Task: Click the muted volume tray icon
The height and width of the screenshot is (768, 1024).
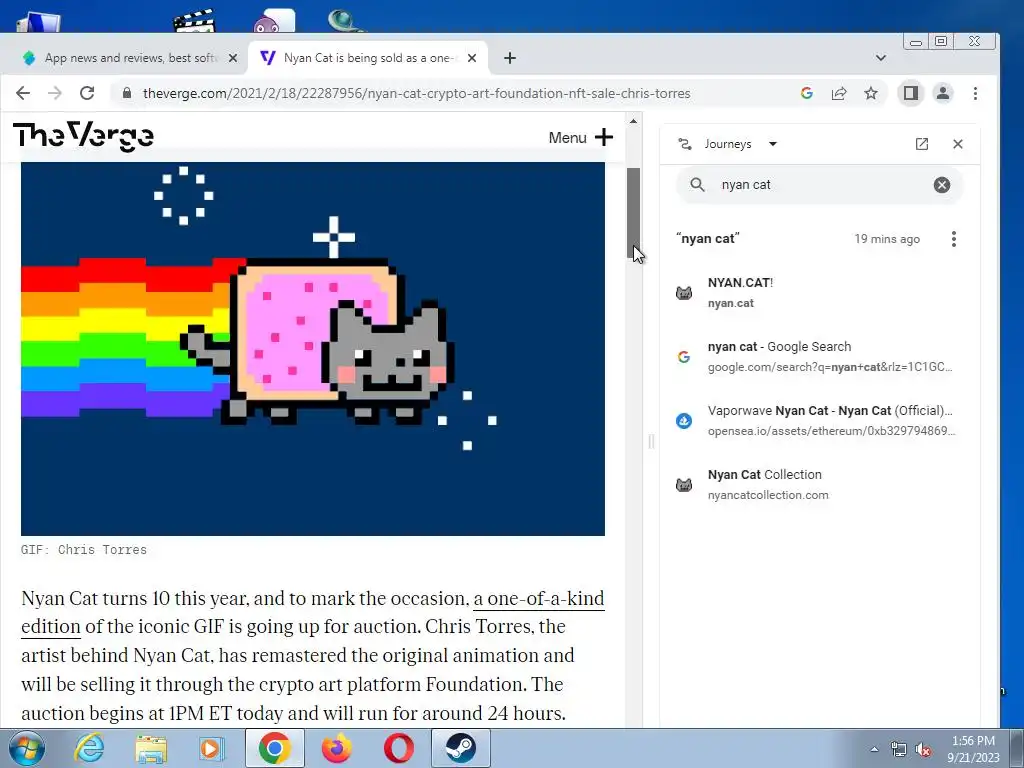Action: [x=923, y=749]
